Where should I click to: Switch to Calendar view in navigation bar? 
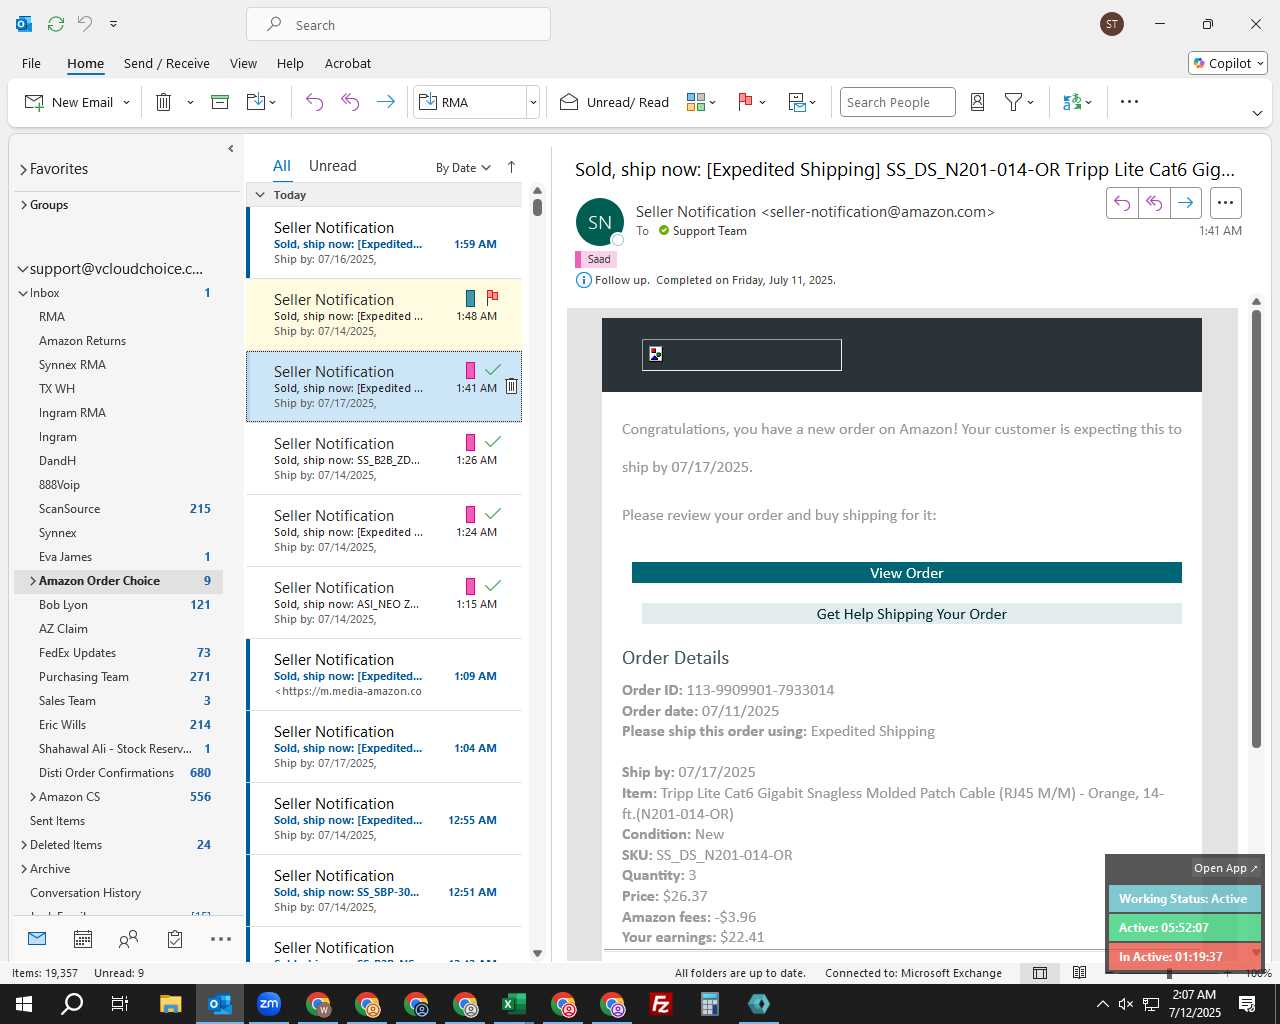pyautogui.click(x=83, y=939)
